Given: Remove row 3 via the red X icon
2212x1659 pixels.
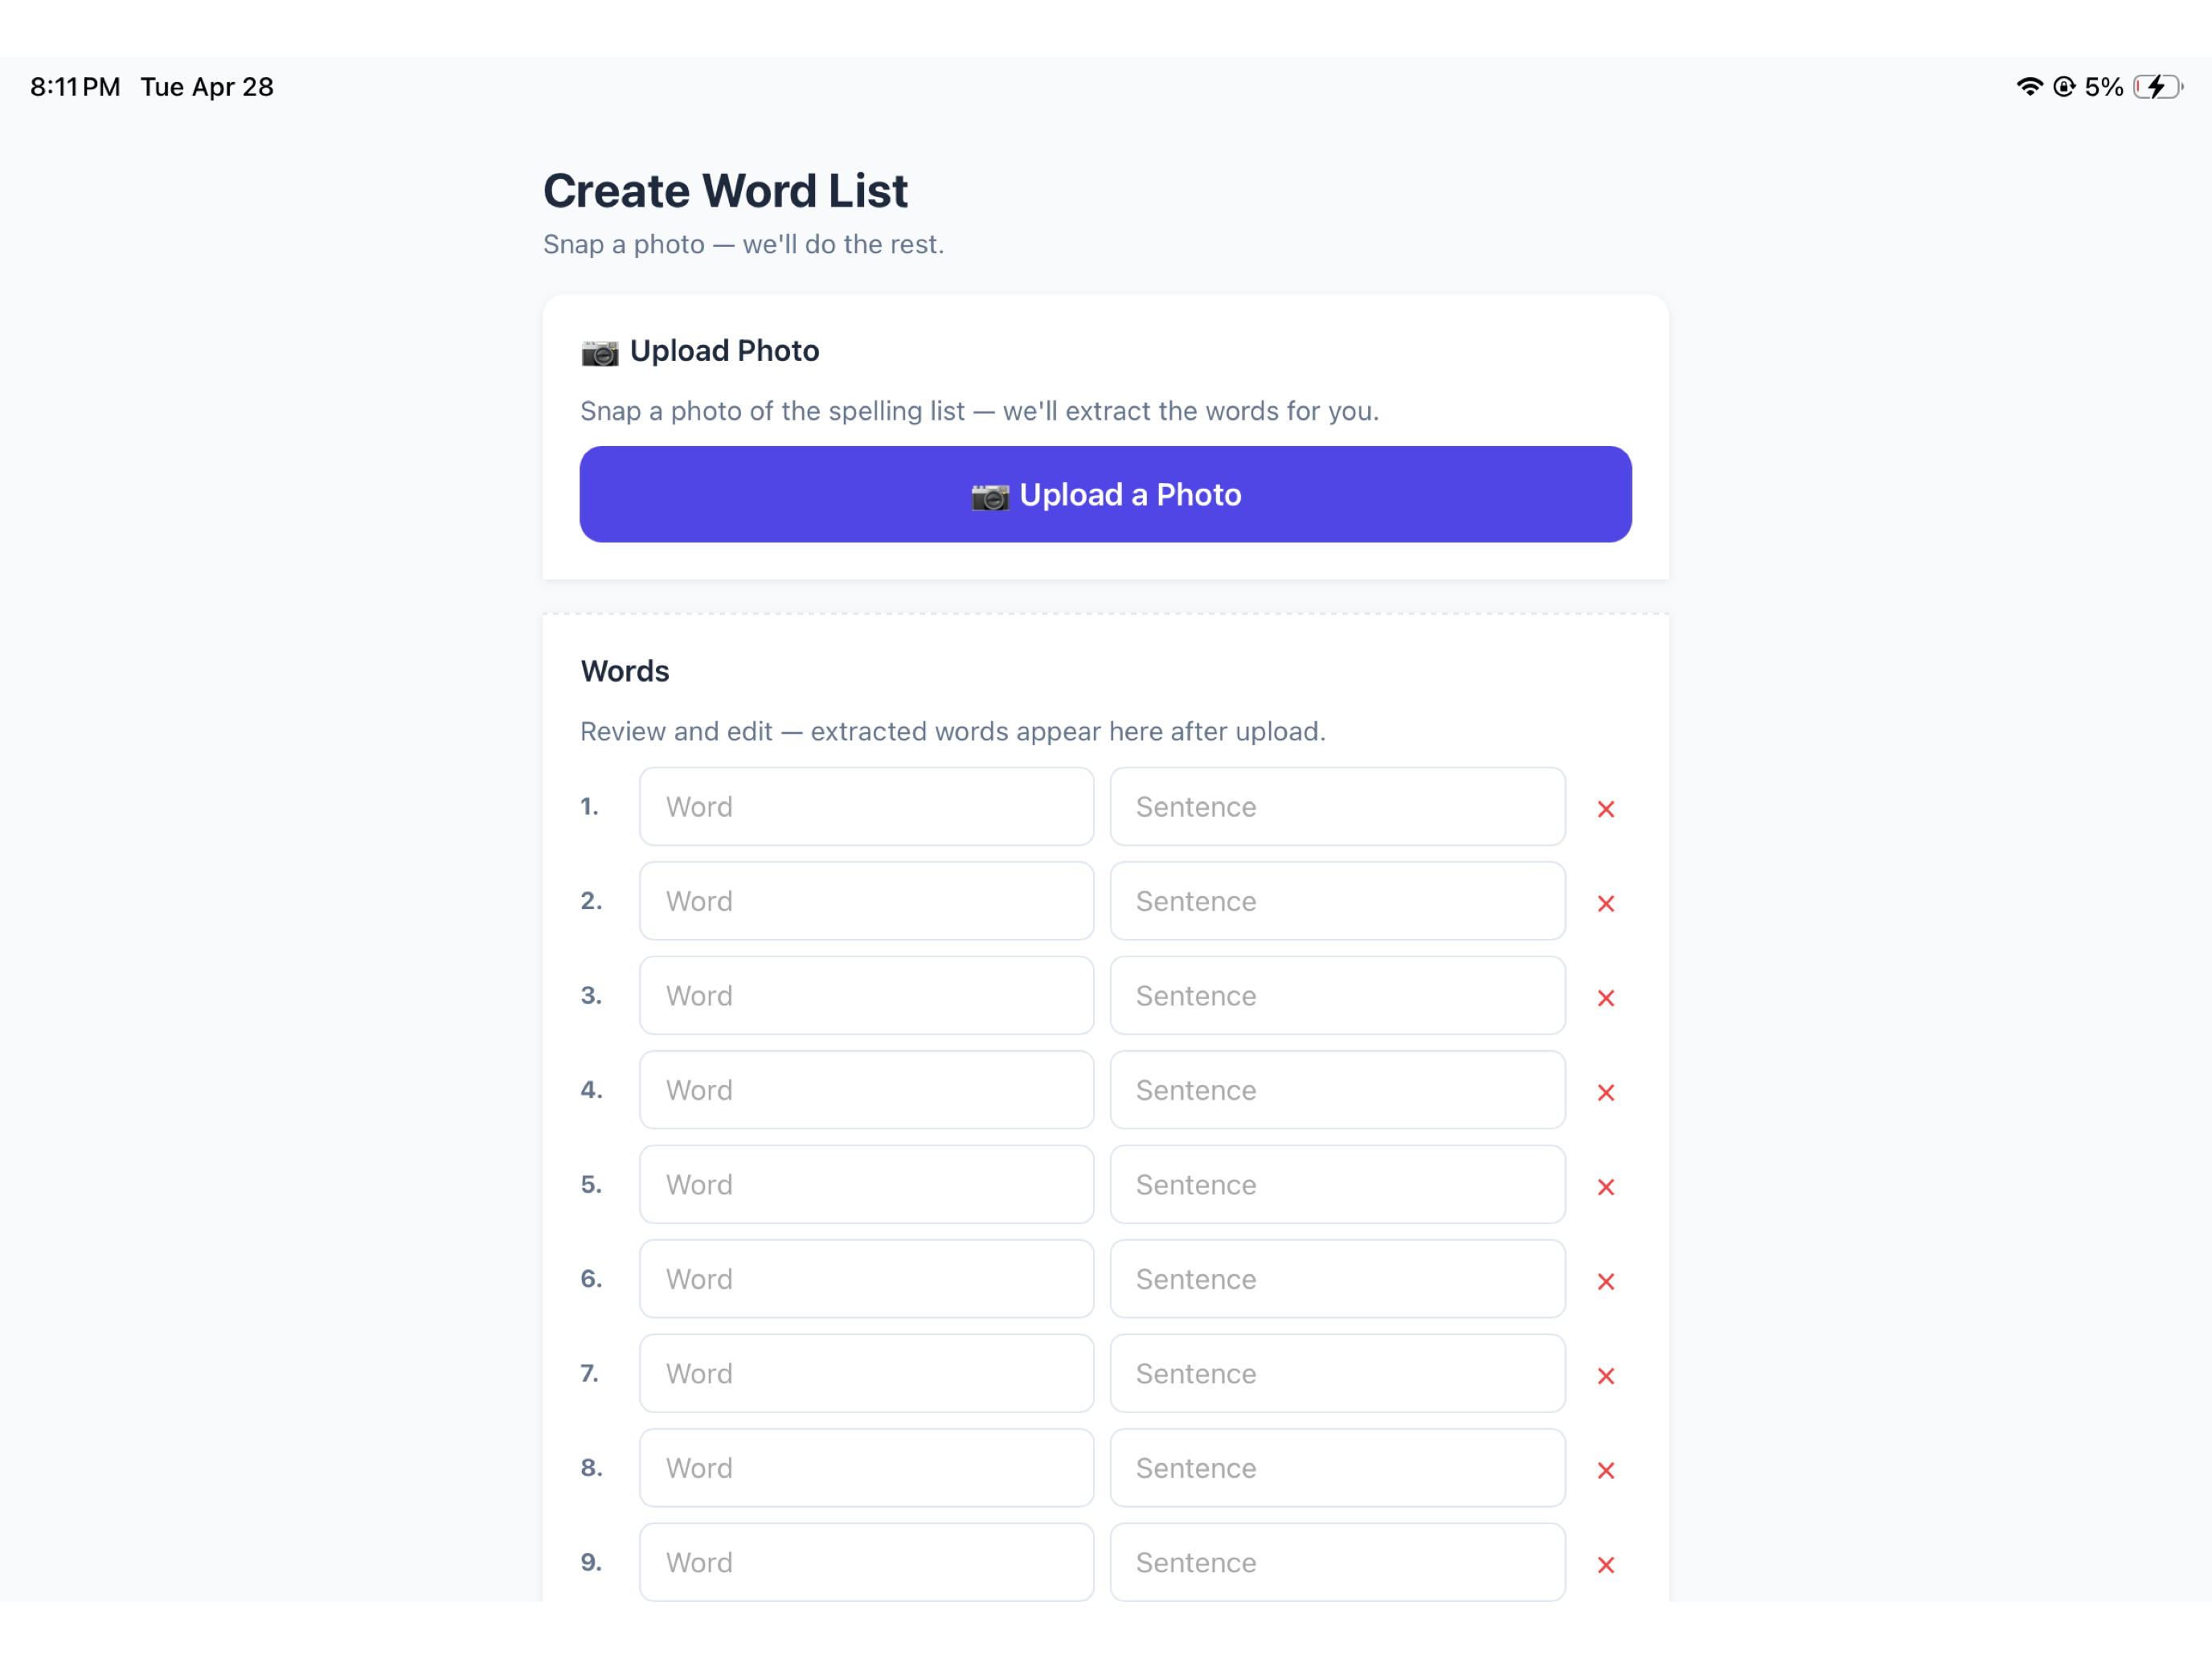Looking at the screenshot, I should 1606,998.
